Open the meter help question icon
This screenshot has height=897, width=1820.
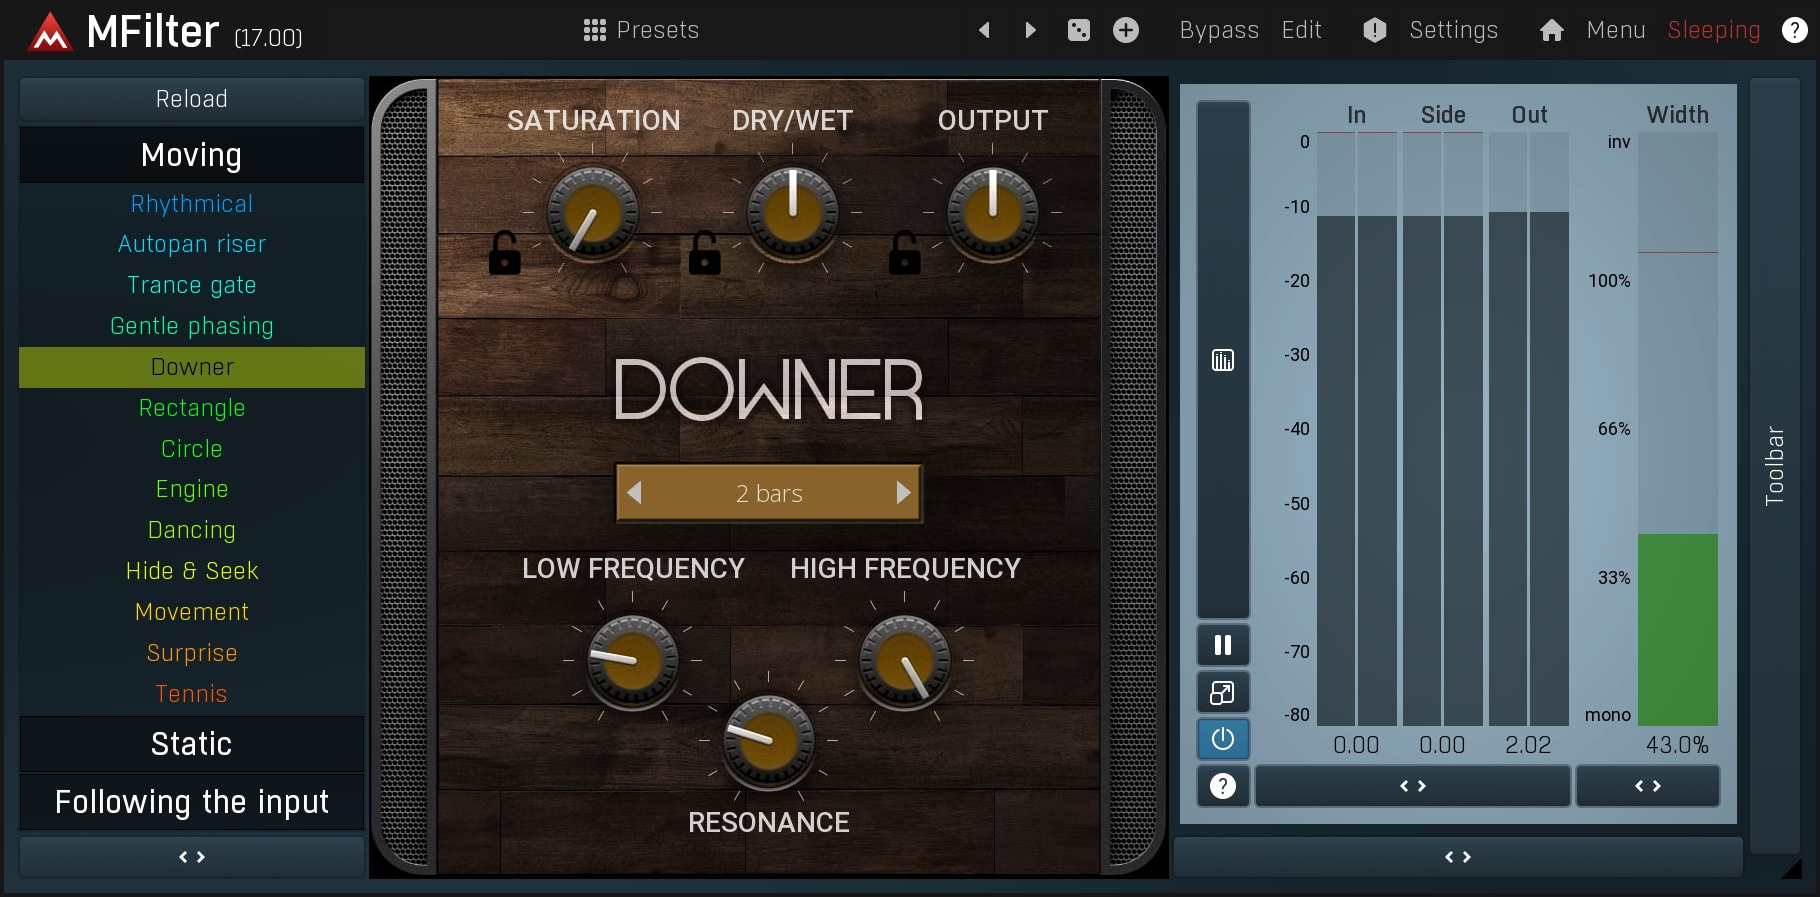click(1223, 786)
